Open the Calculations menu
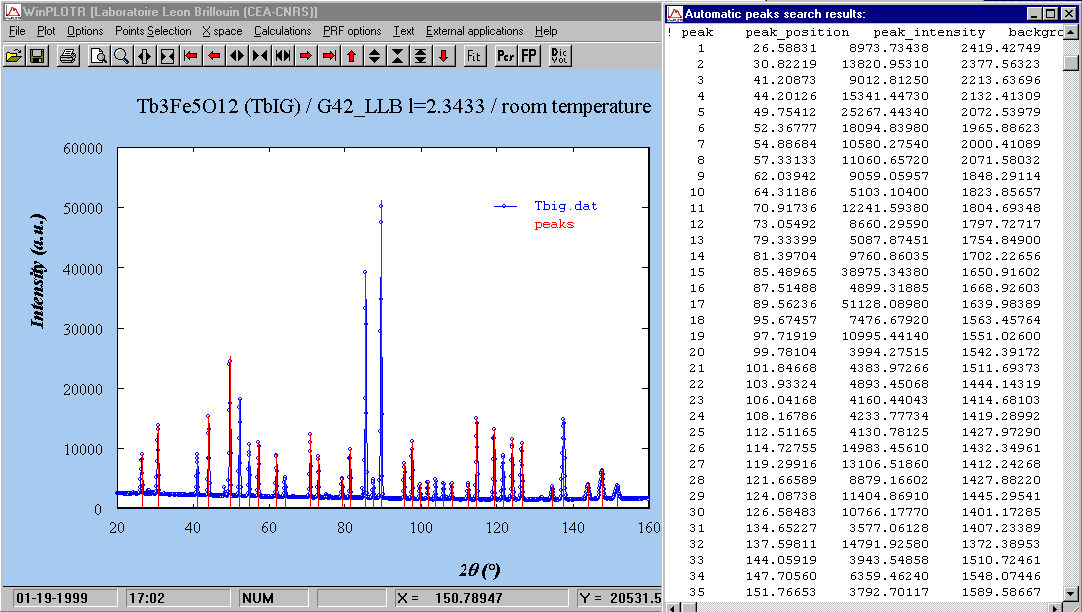 282,31
